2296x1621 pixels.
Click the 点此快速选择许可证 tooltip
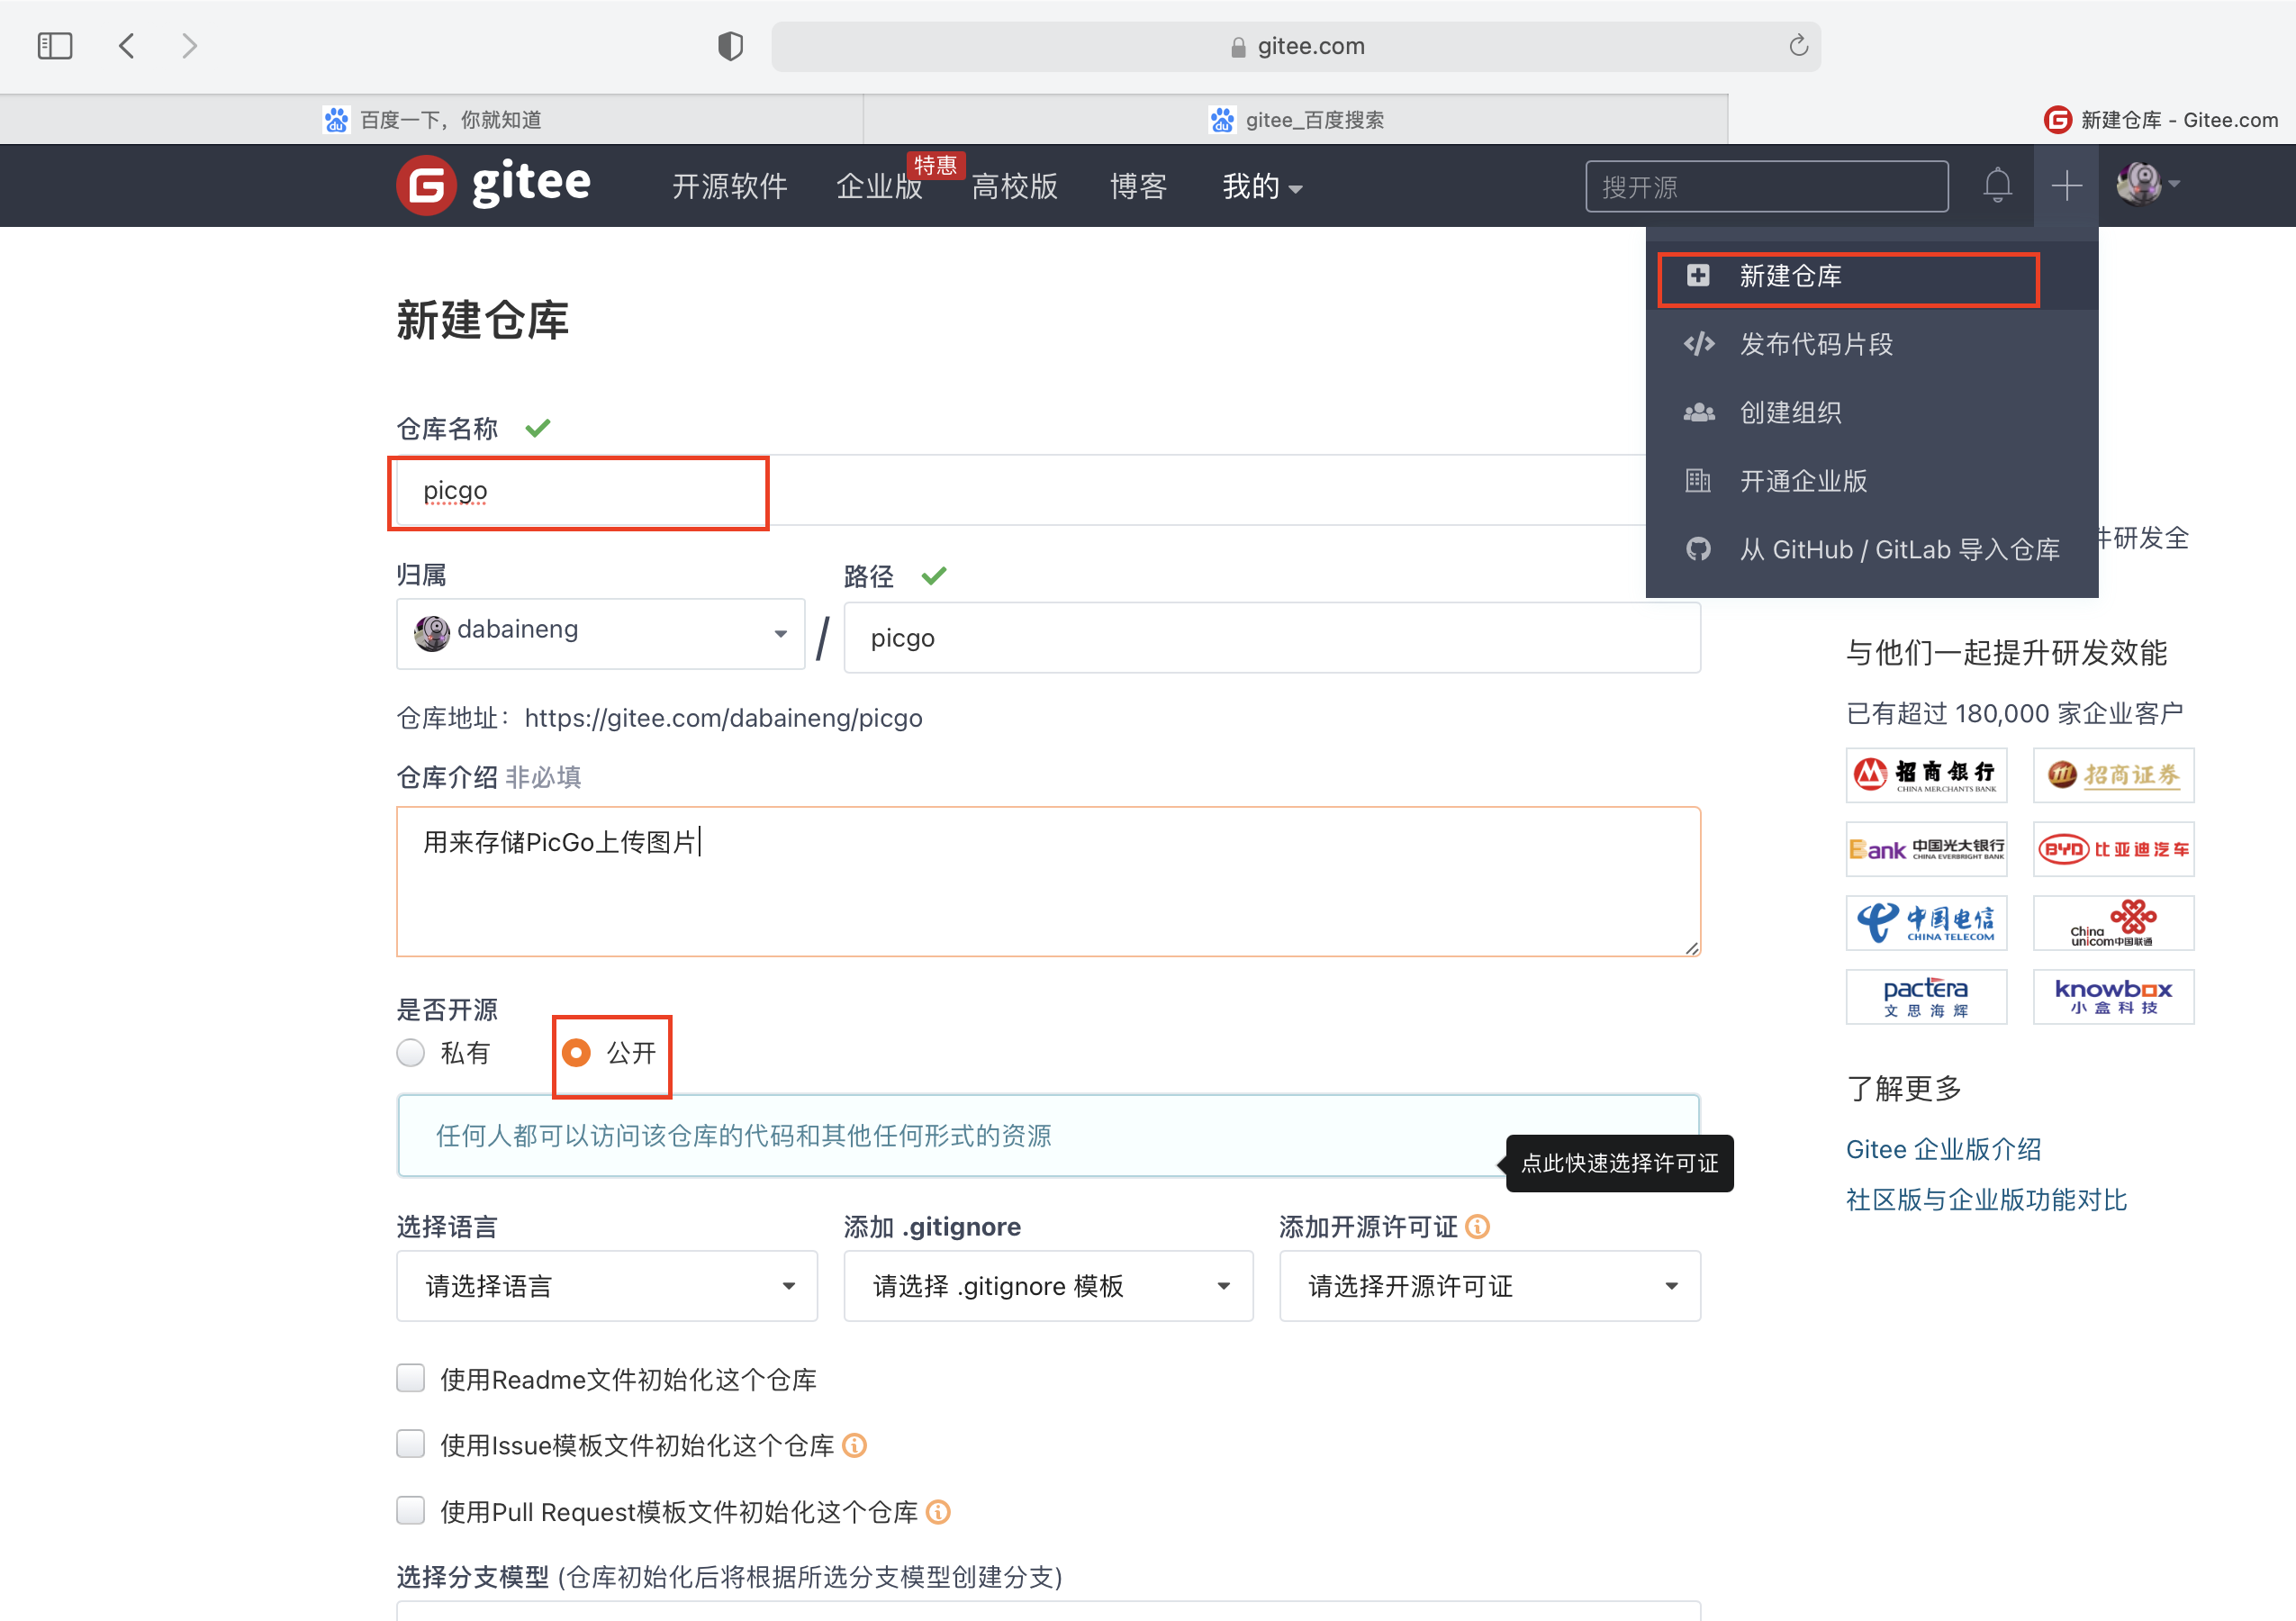pyautogui.click(x=1620, y=1163)
